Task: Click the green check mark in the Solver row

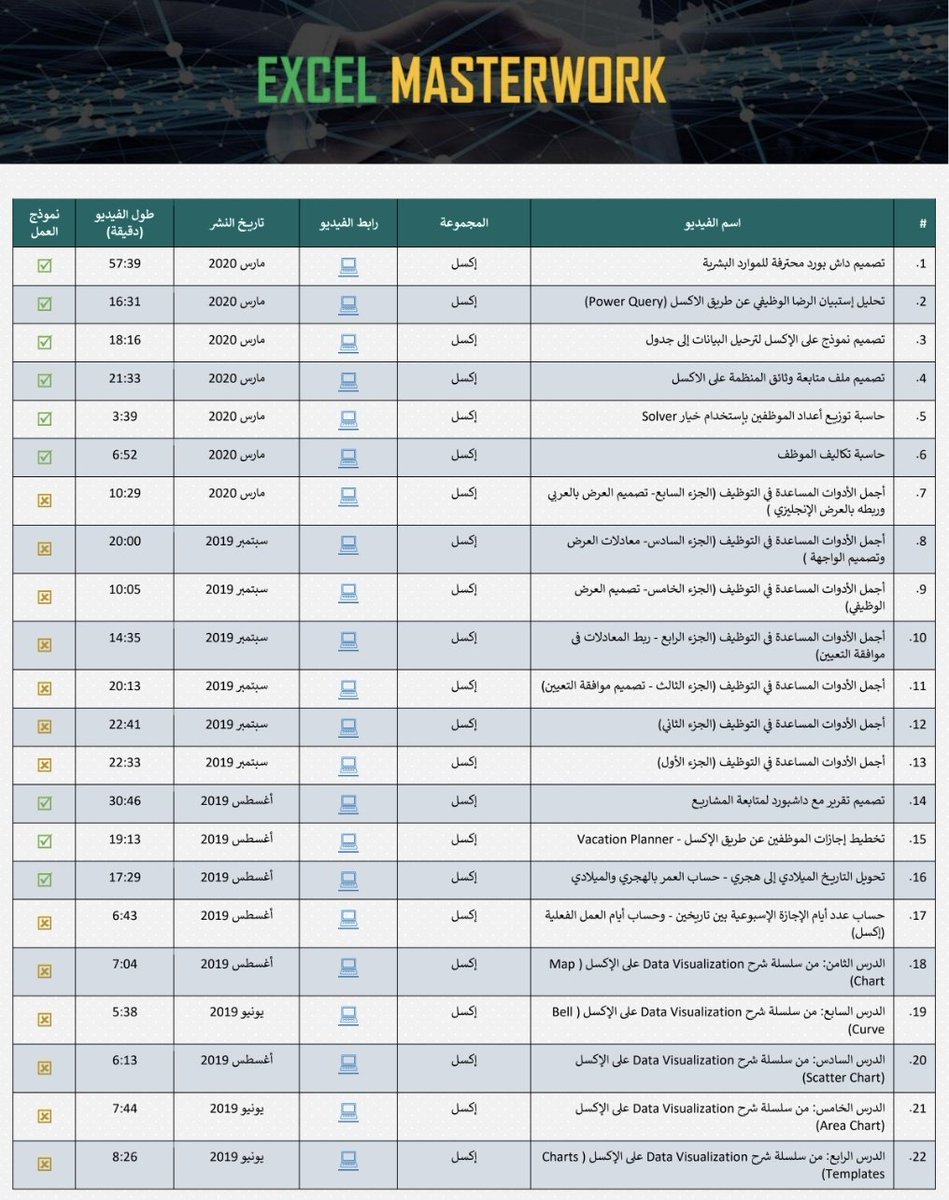Action: 44,419
